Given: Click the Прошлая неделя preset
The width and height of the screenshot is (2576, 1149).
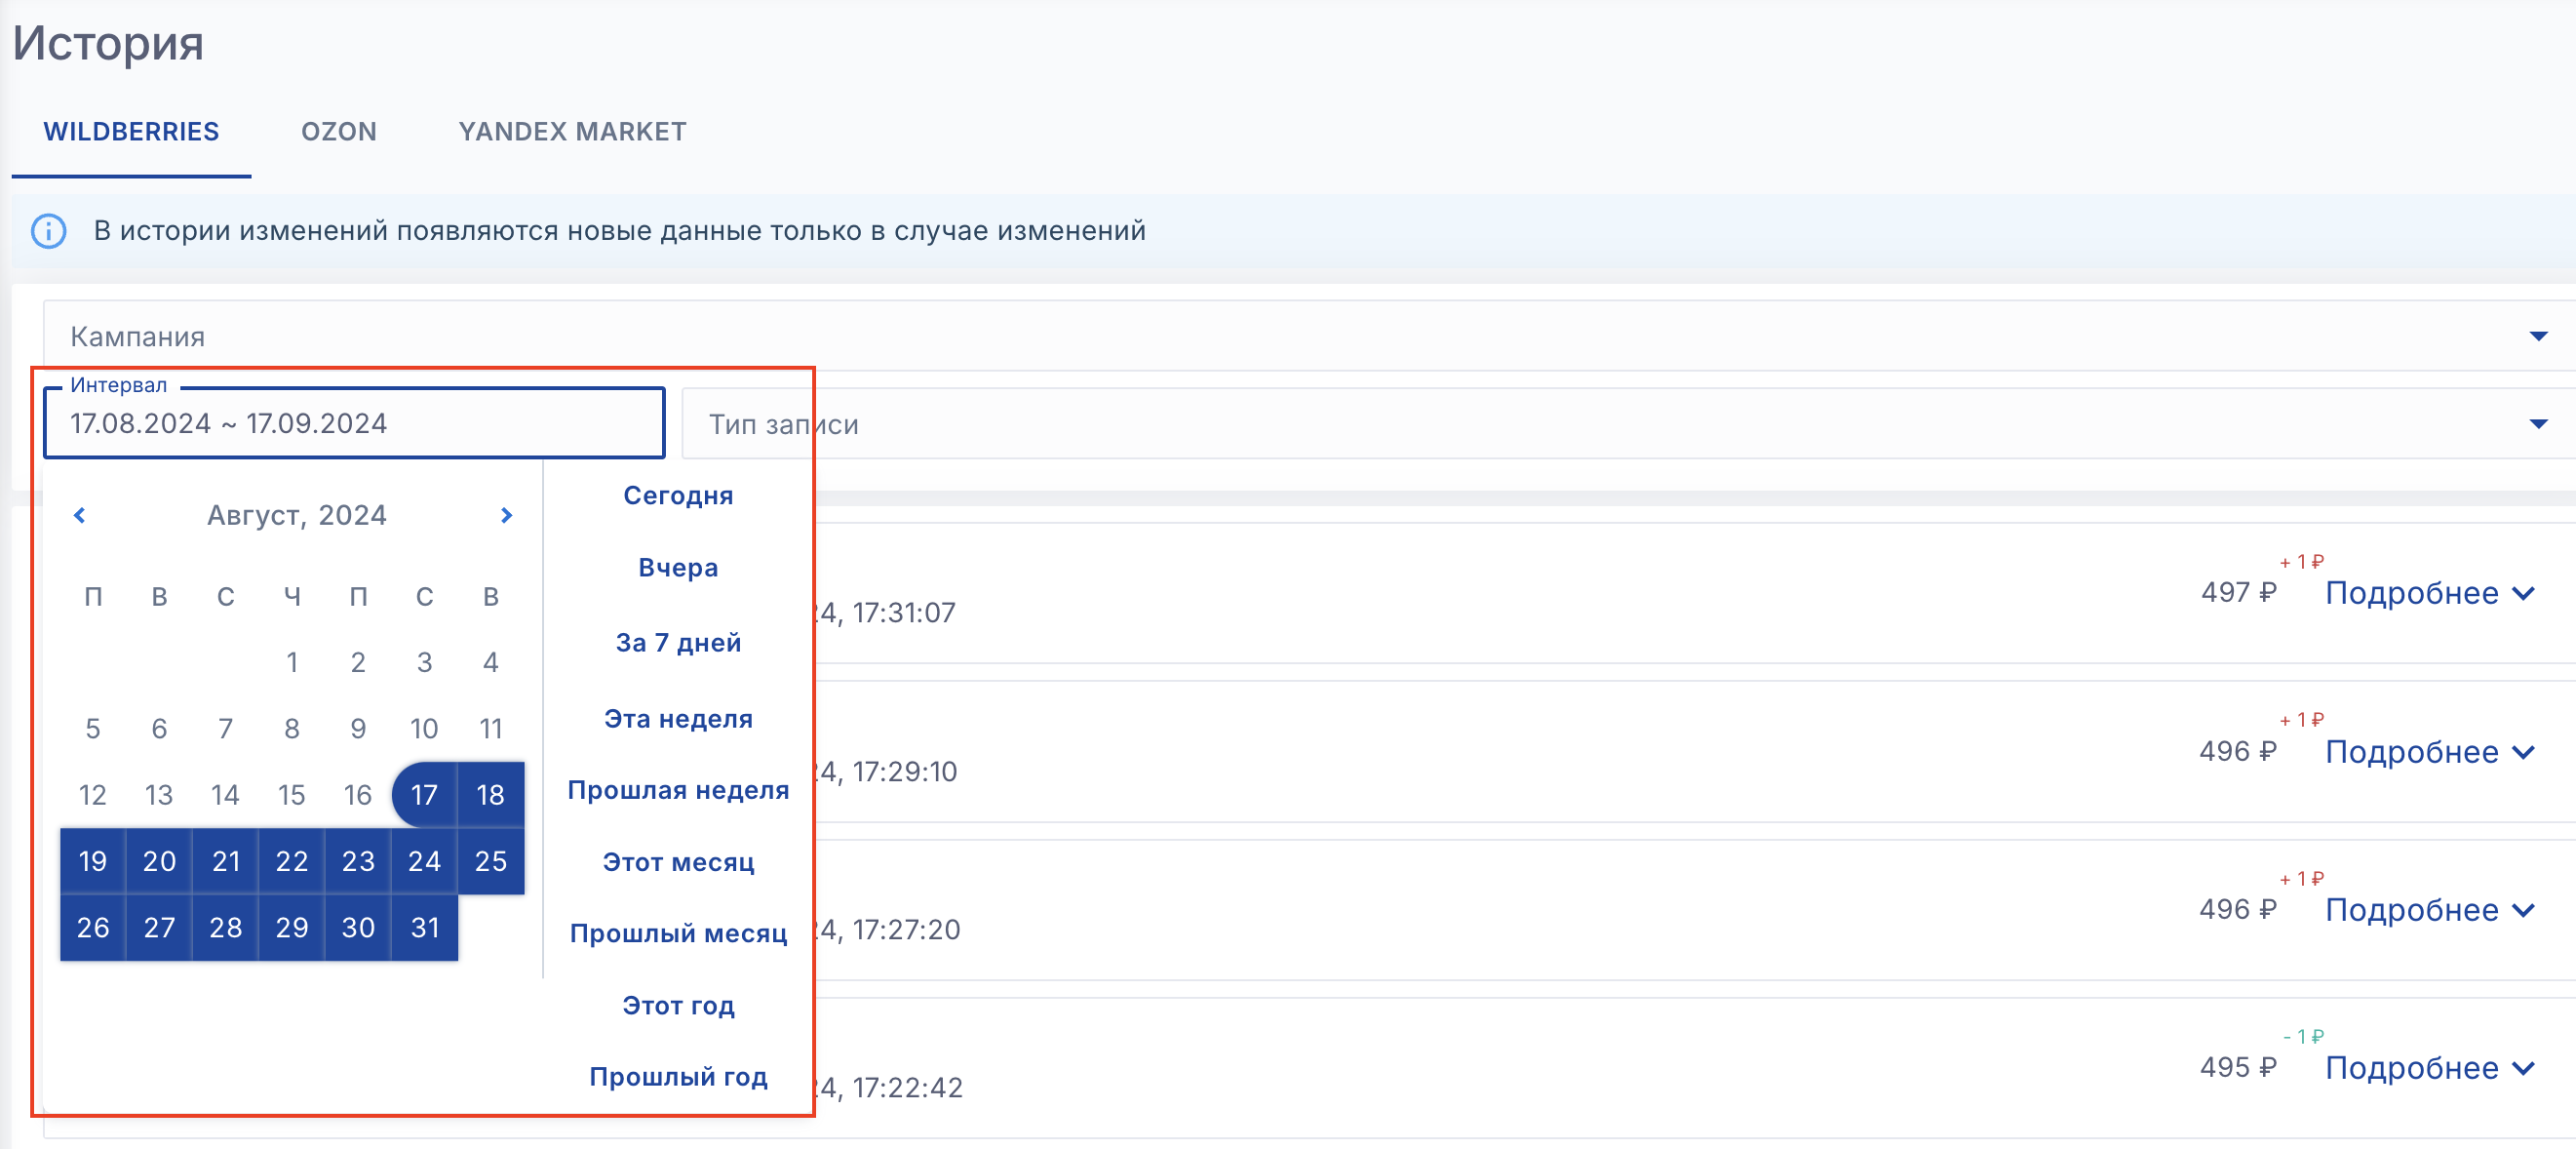Looking at the screenshot, I should [x=678, y=790].
